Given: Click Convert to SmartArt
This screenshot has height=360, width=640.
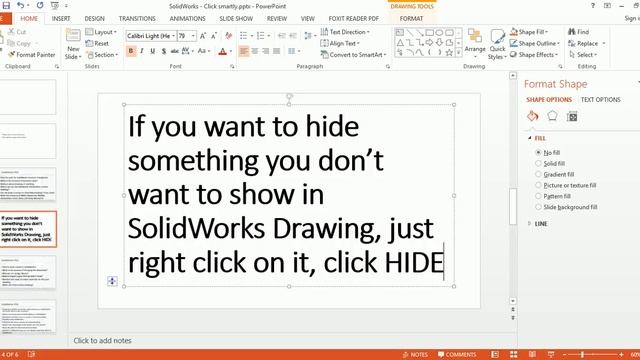Looking at the screenshot, I should (353, 54).
